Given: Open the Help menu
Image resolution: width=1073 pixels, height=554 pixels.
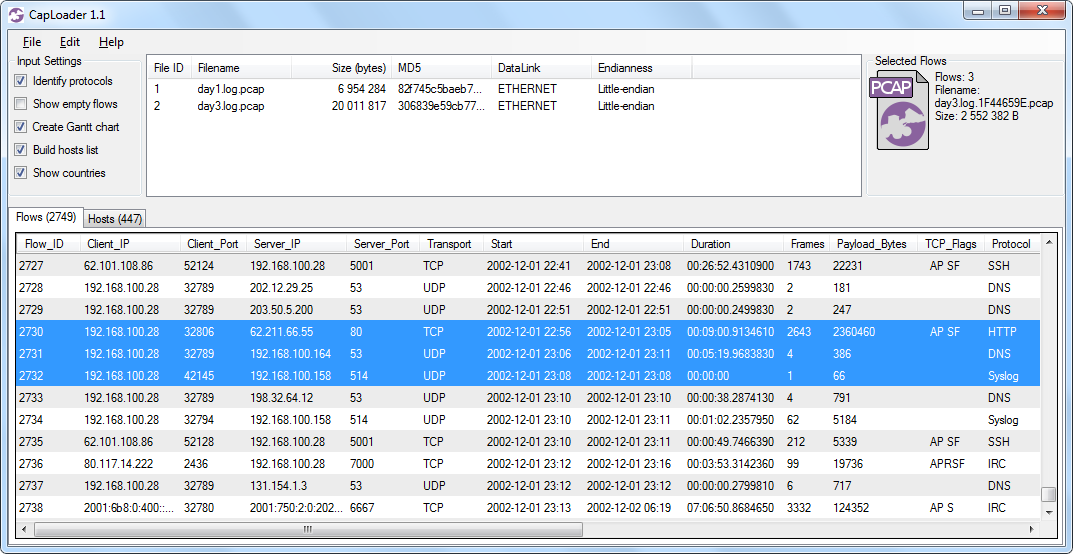Looking at the screenshot, I should (111, 42).
